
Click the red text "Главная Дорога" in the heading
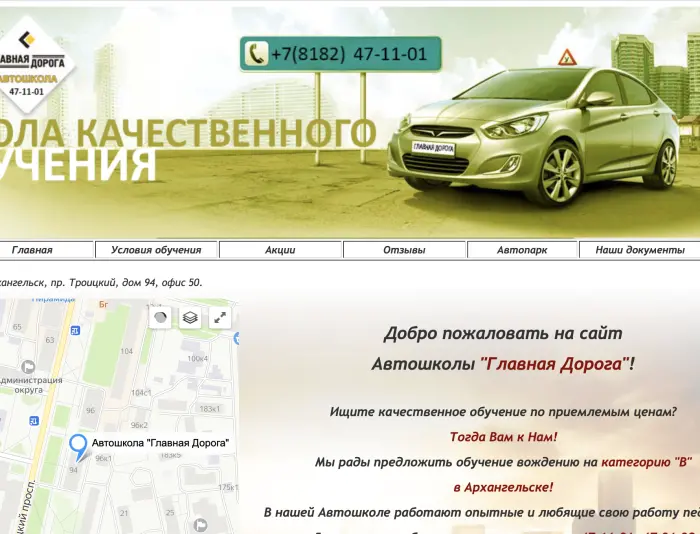(555, 364)
